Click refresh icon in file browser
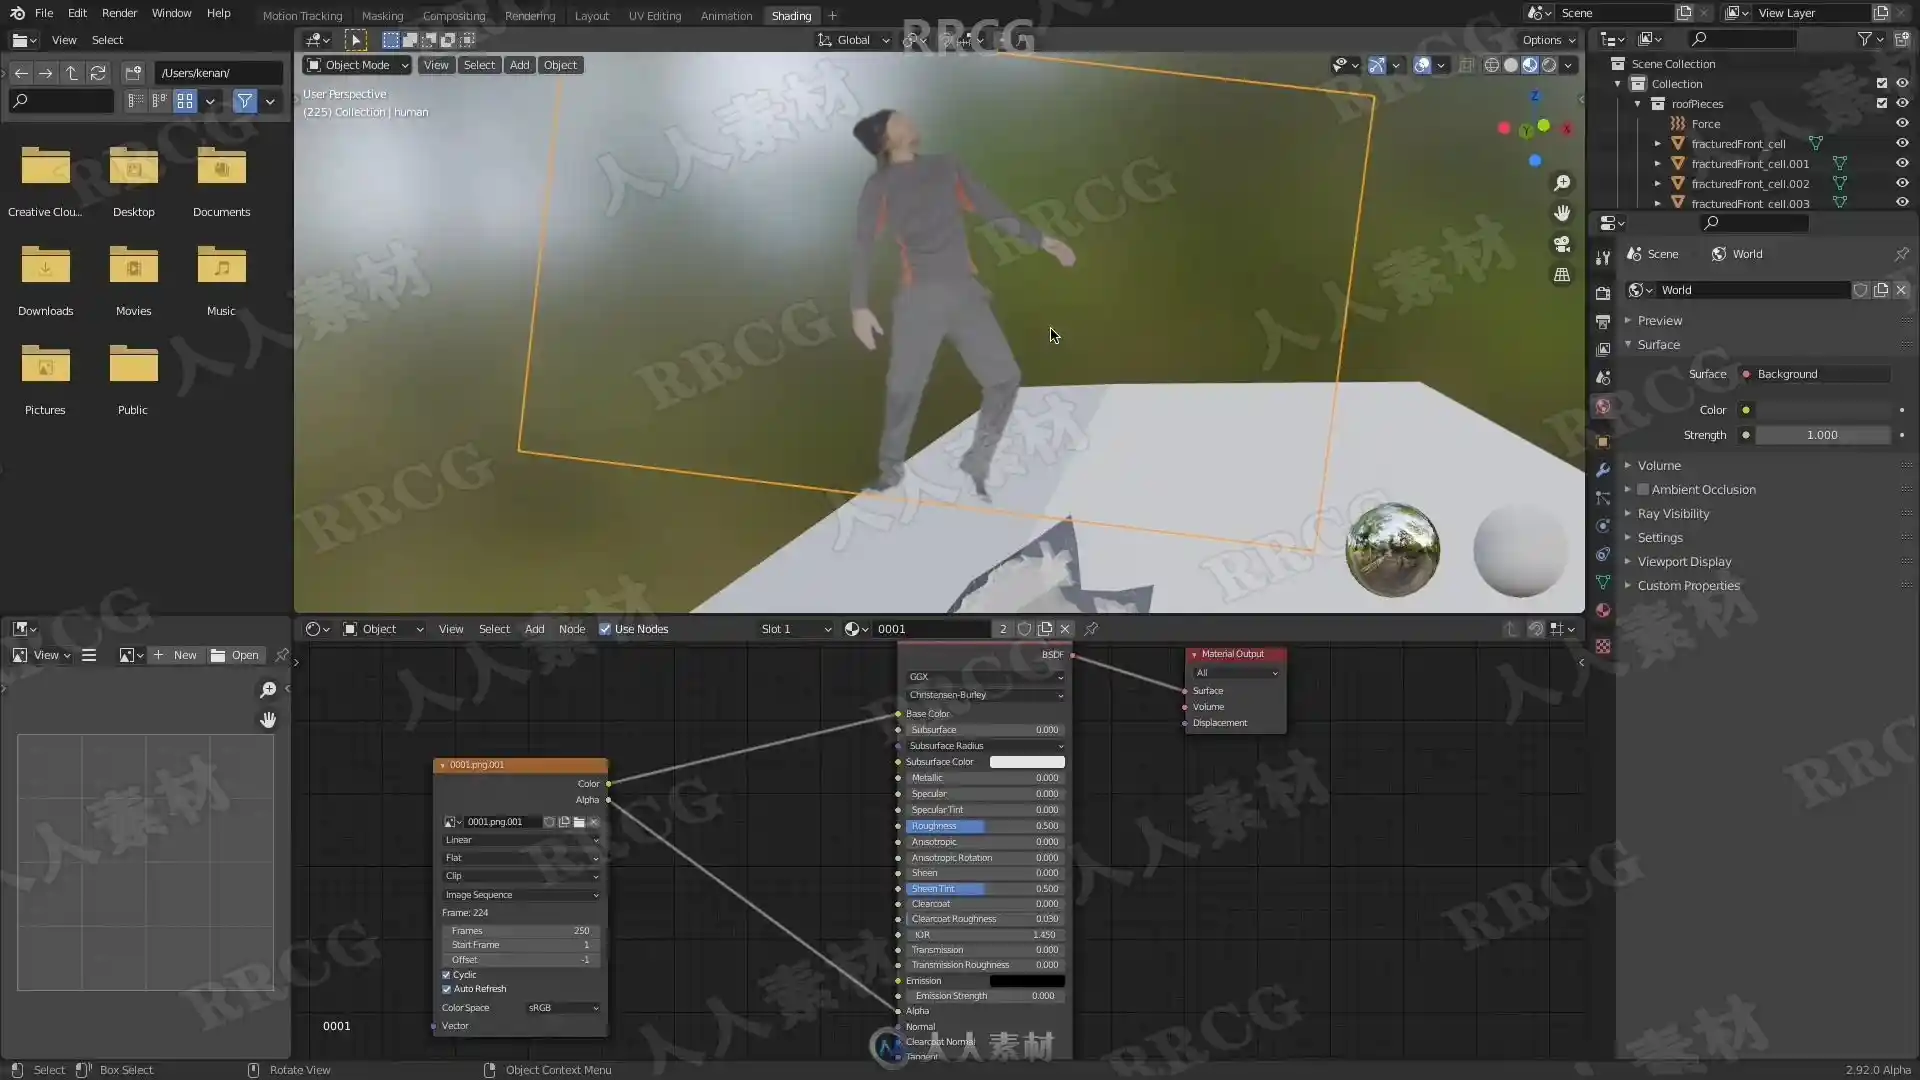Screen dimensions: 1920x1080 98,73
